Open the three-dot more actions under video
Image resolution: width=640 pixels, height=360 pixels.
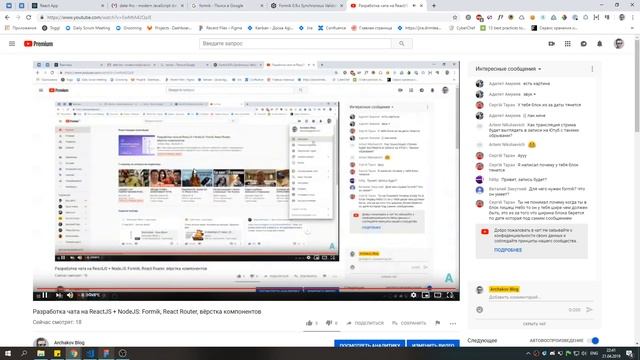[453, 323]
